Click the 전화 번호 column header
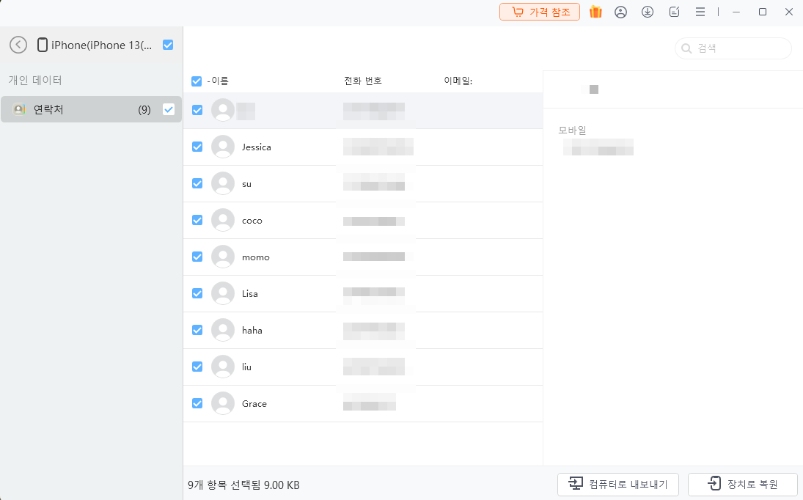803x500 pixels. pos(363,81)
